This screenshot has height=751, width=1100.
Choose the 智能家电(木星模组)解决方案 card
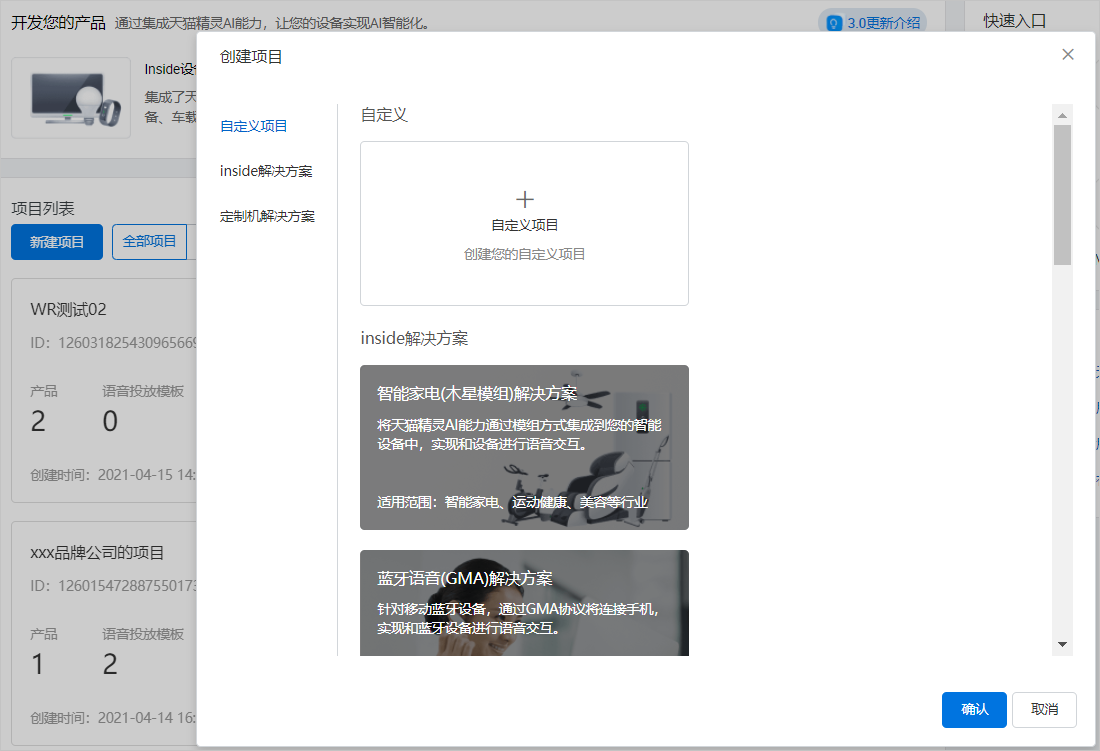524,447
